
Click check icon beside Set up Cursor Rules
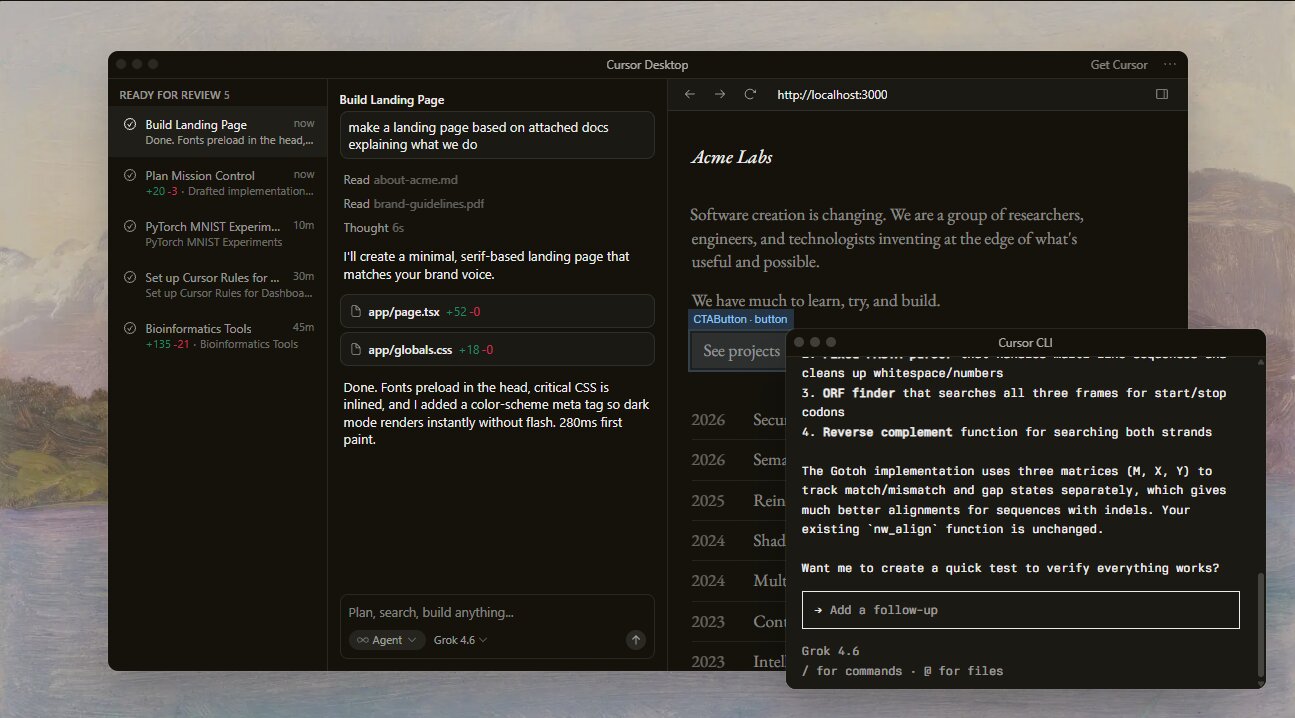[130, 277]
